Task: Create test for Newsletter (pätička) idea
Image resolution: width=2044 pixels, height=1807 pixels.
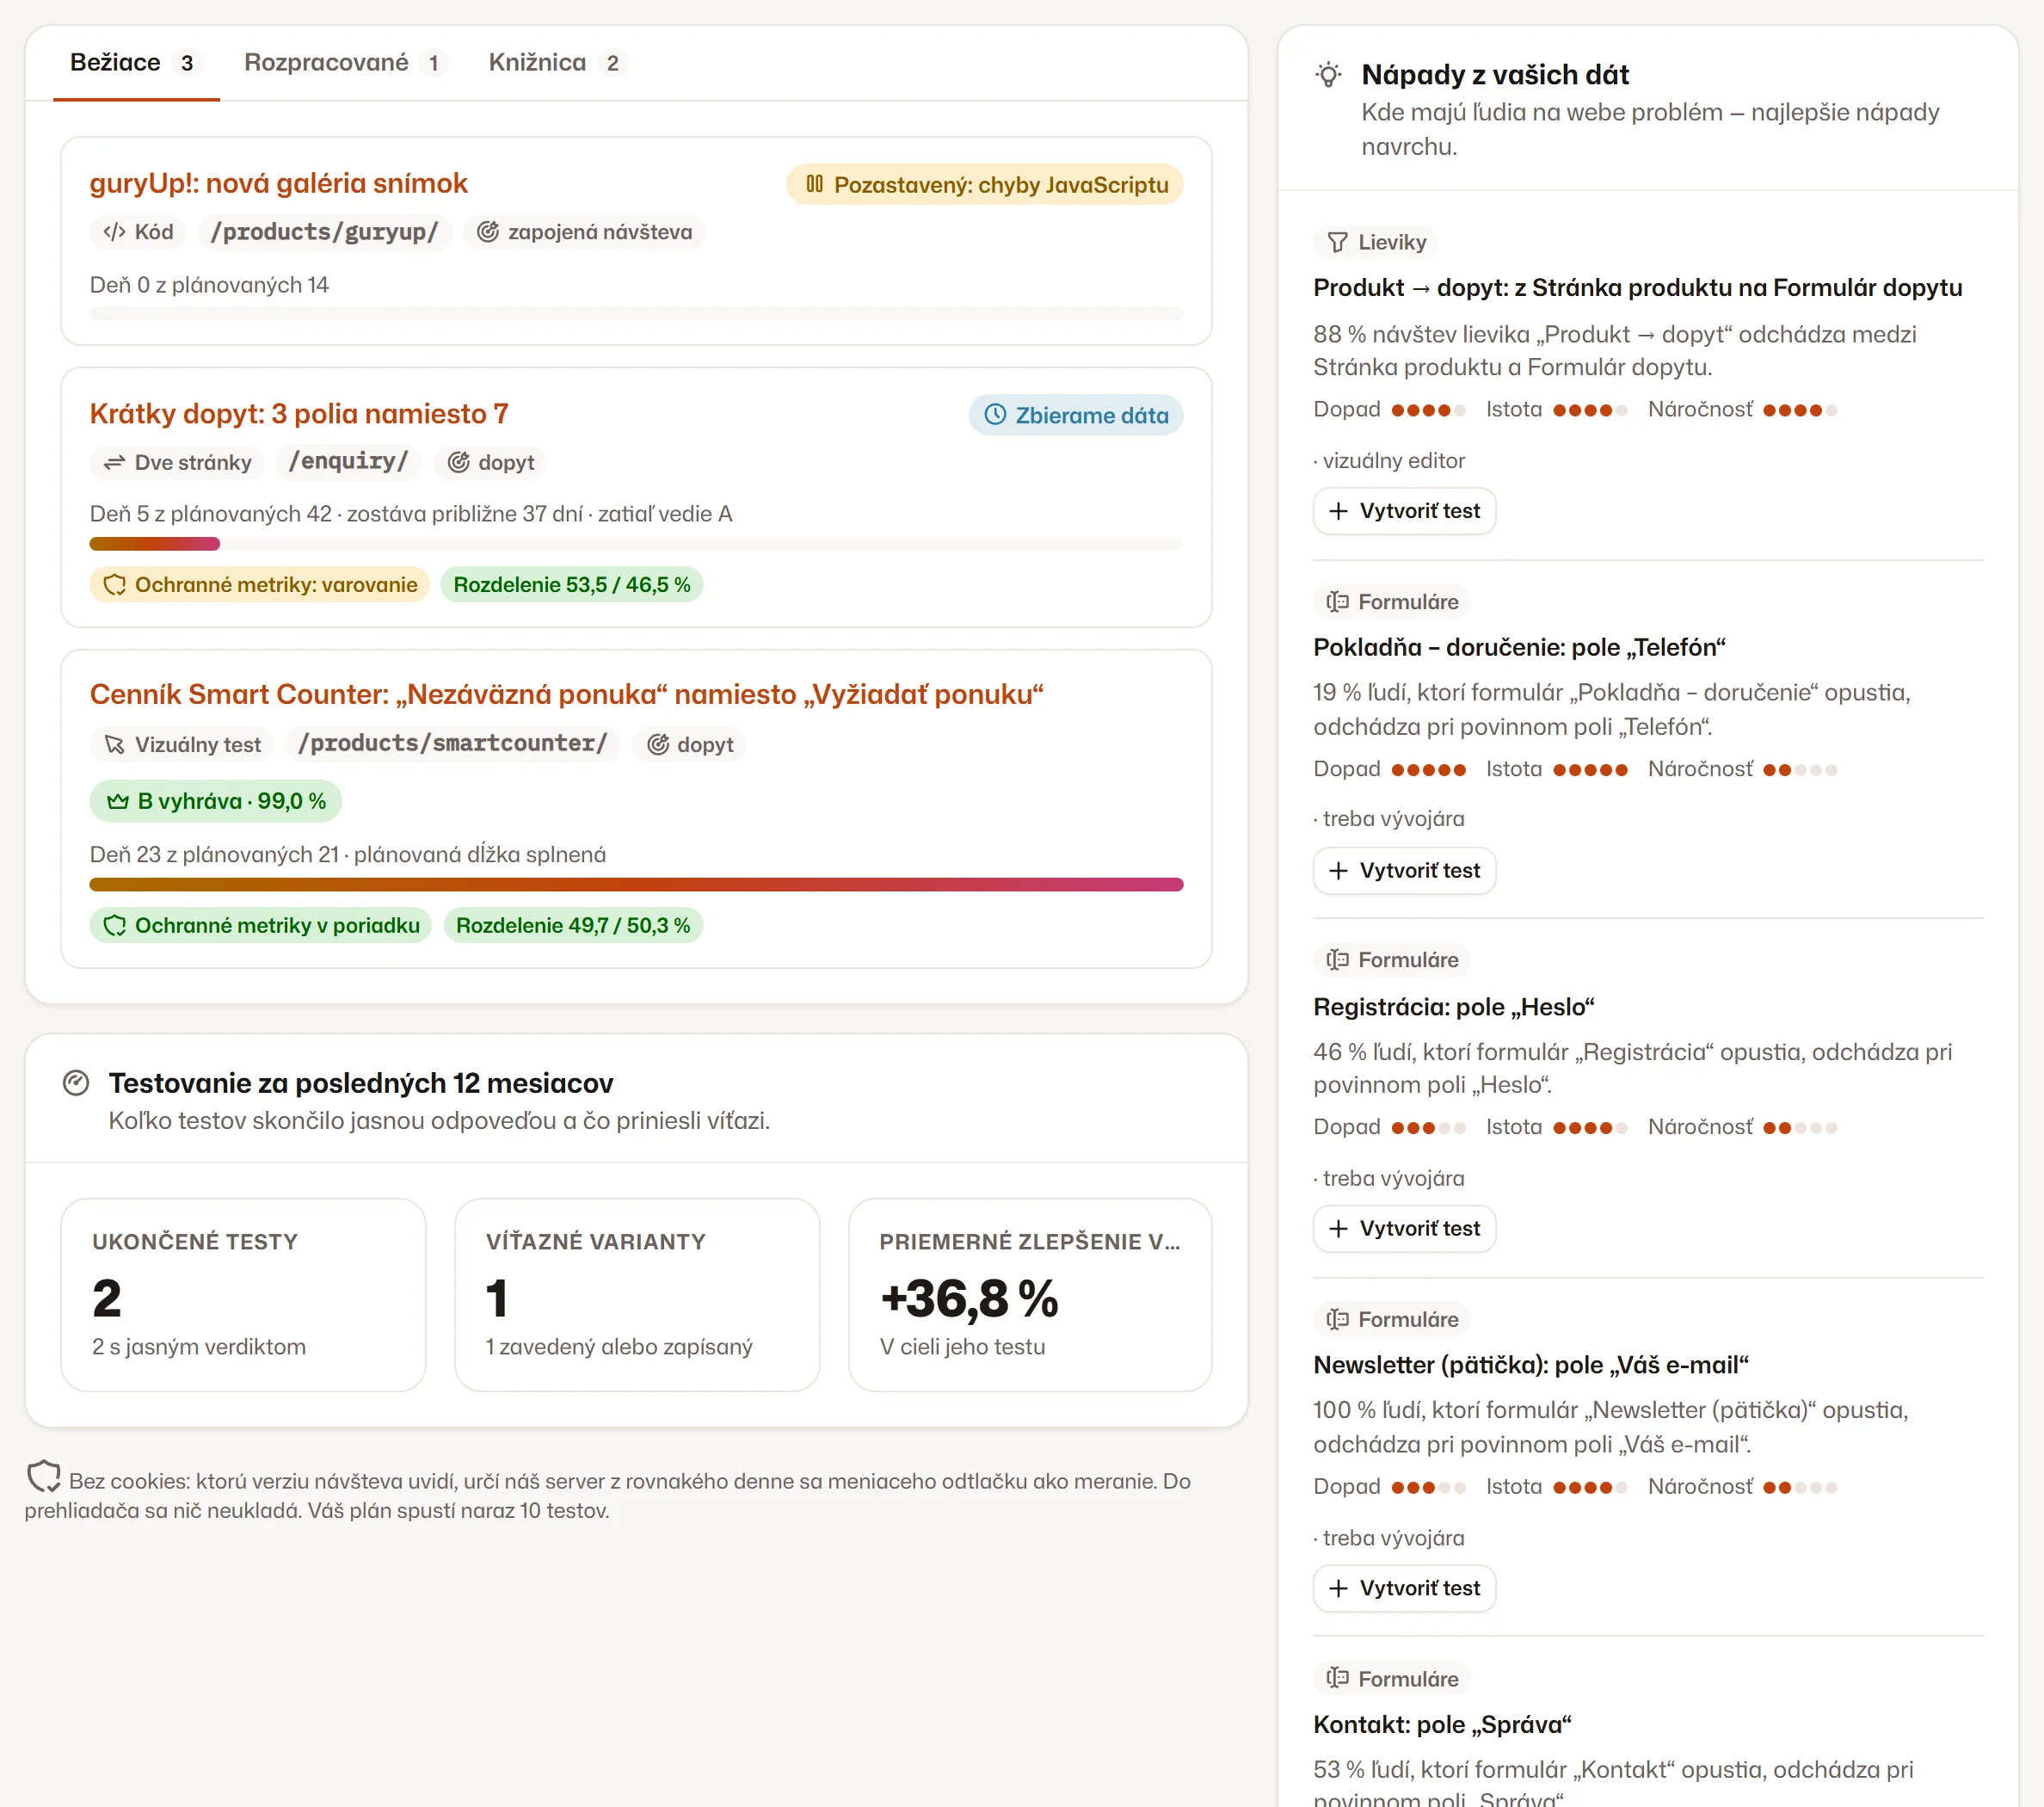Action: point(1404,1588)
